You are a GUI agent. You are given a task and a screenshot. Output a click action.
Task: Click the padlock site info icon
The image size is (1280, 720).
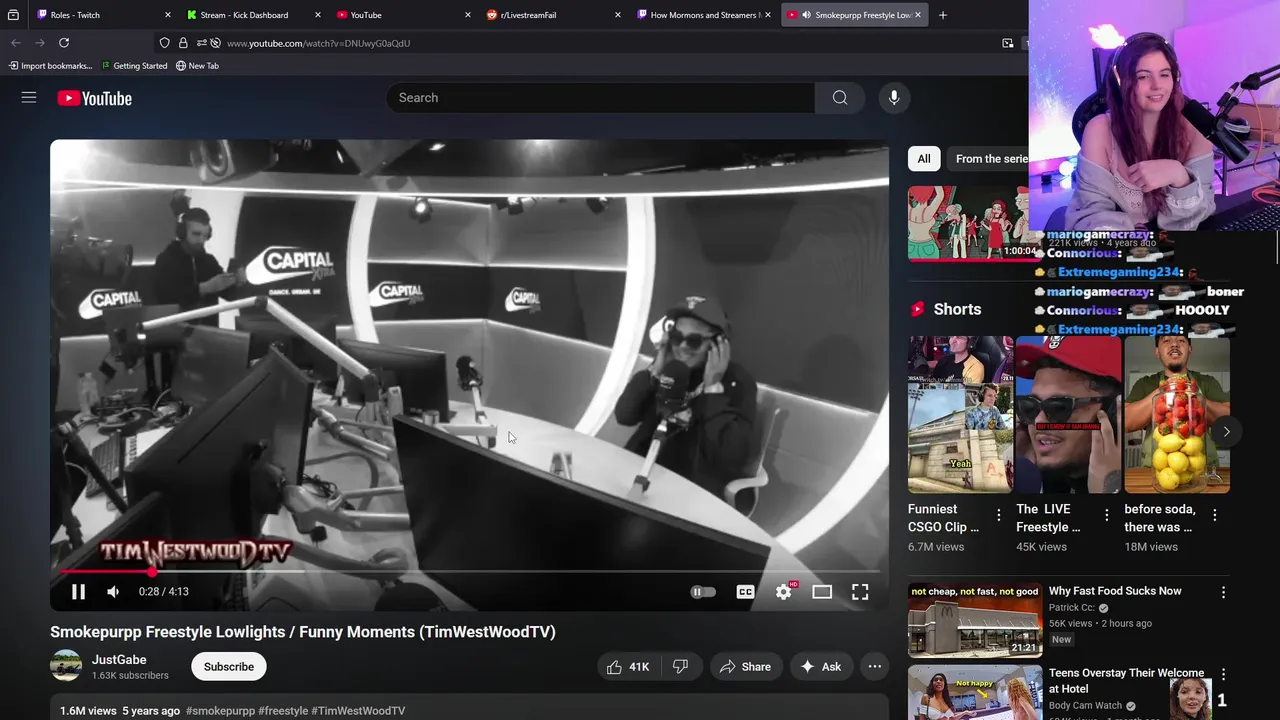pos(183,43)
